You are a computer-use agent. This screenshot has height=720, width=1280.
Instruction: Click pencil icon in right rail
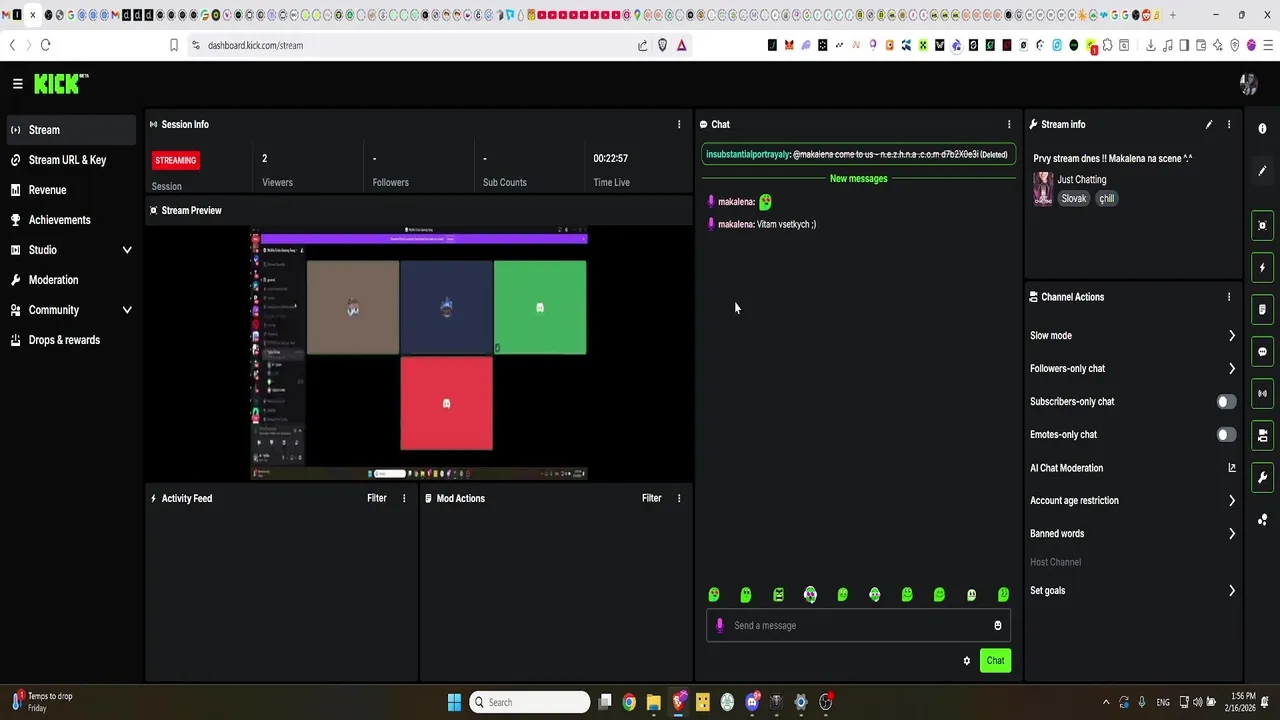1262,171
